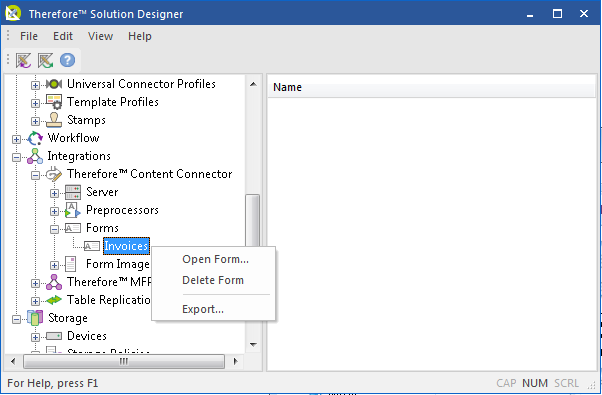Select the Server label

click(x=102, y=192)
